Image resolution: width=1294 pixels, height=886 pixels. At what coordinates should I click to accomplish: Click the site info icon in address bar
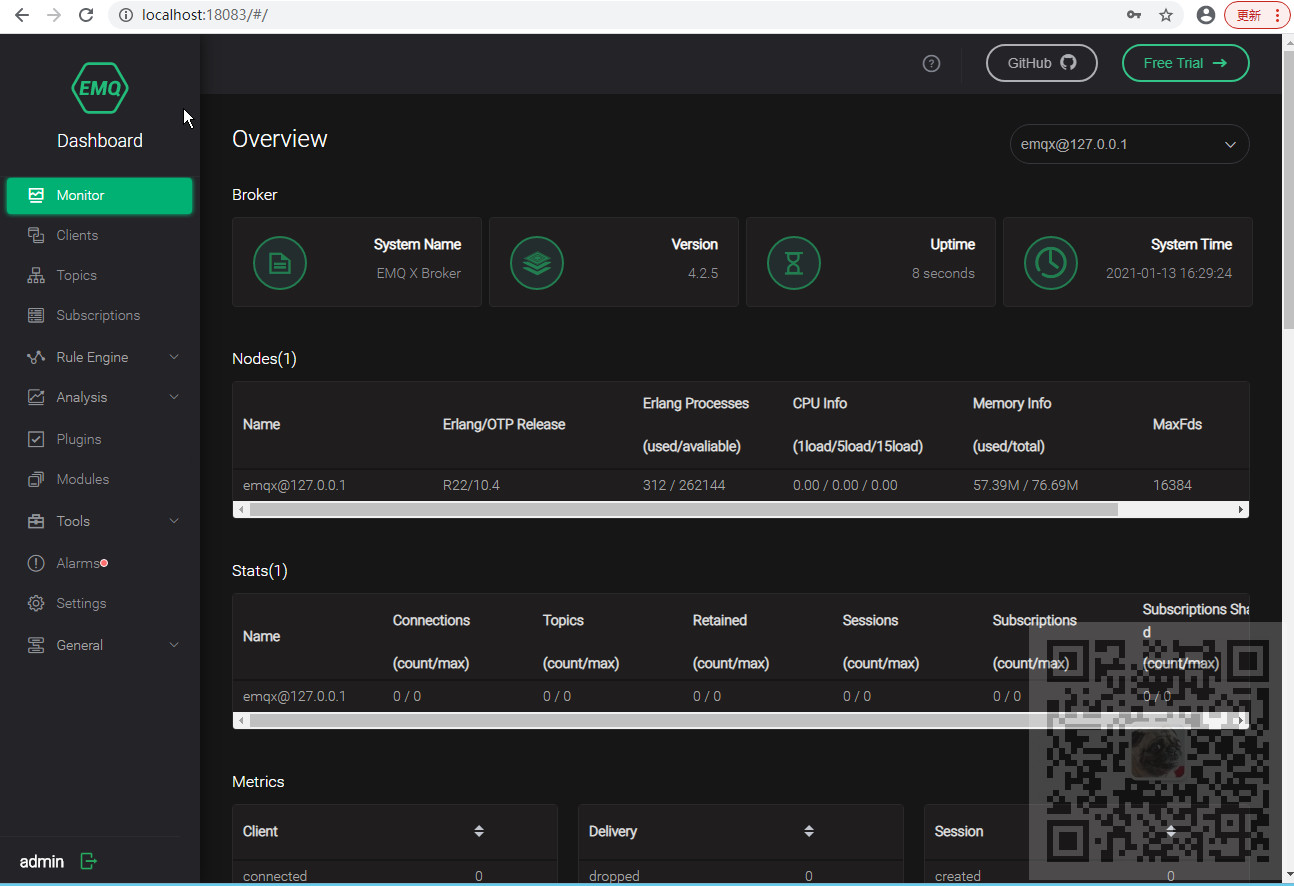[126, 15]
